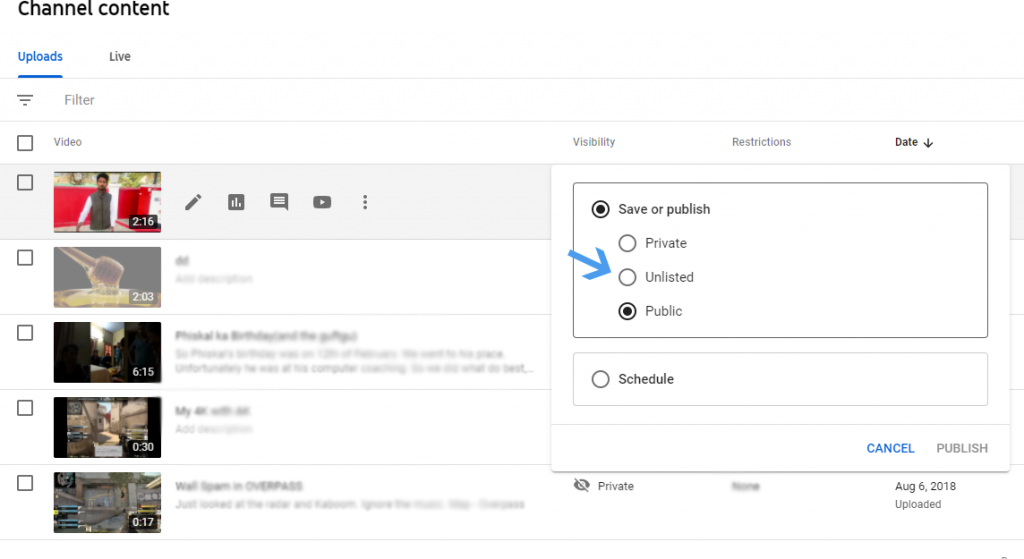Screen dimensions: 1024x559
Task: Open the Uploads tab
Action: [x=40, y=57]
